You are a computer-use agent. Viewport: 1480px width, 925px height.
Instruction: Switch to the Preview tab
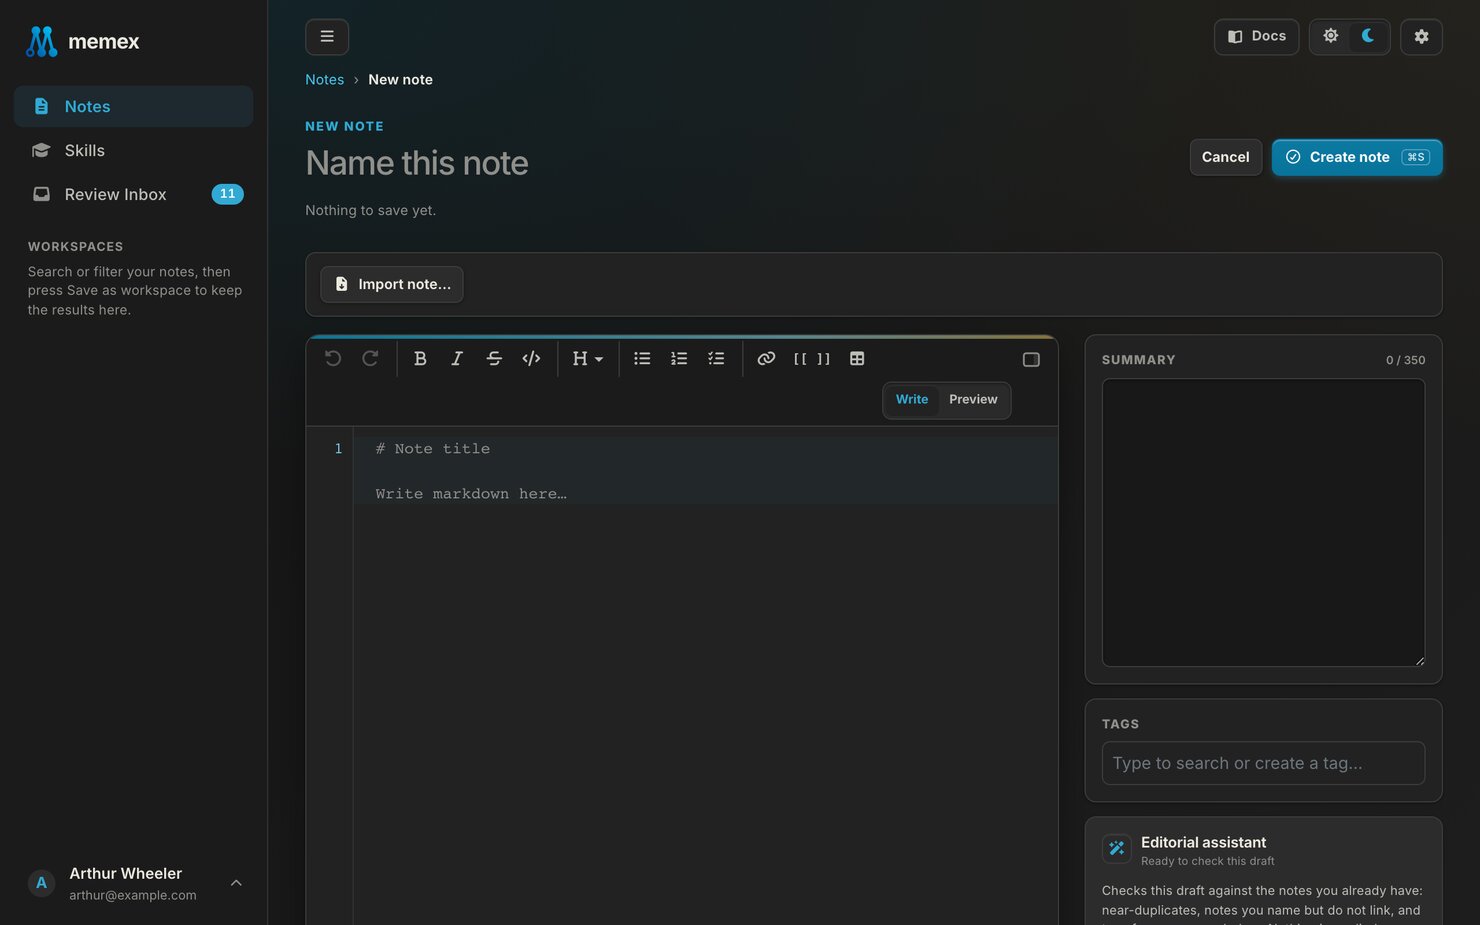pyautogui.click(x=973, y=399)
